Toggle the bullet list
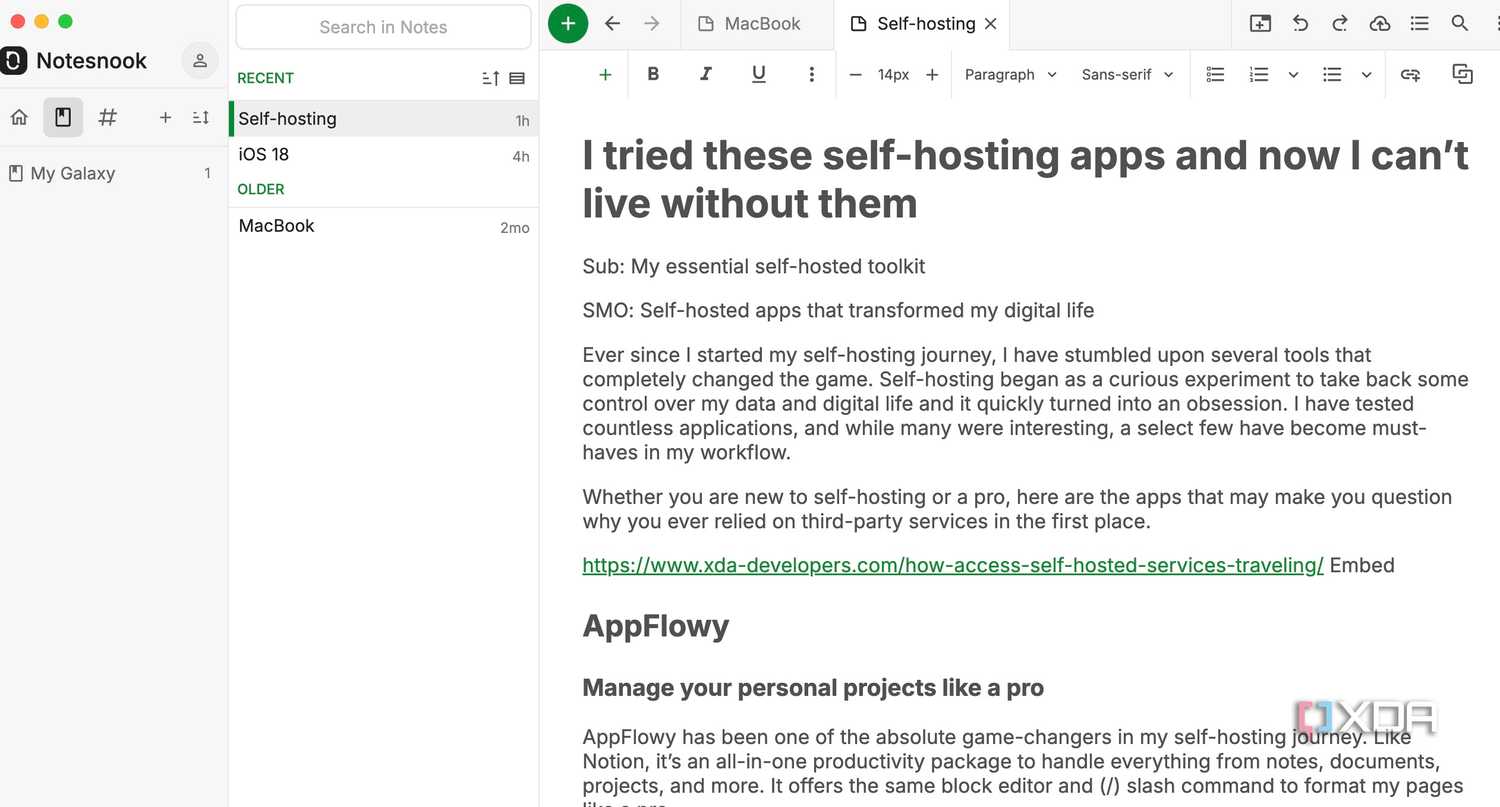The width and height of the screenshot is (1500, 807). tap(1332, 75)
